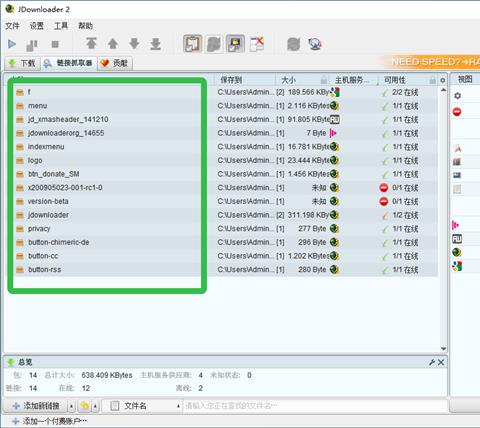Screen dimensions: 480x428
Task: Click the update globe icon in toolbar
Action: pyautogui.click(x=315, y=44)
